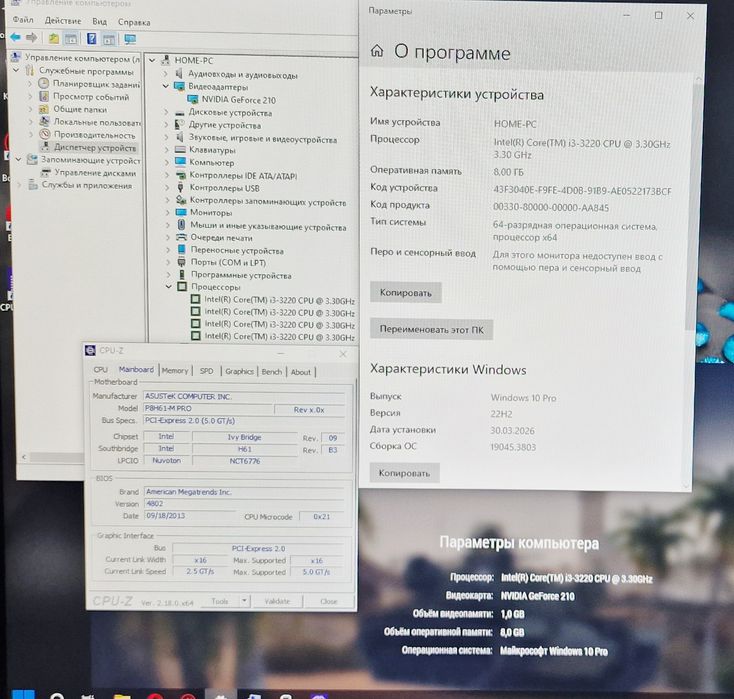Open the Вид menu

point(99,22)
